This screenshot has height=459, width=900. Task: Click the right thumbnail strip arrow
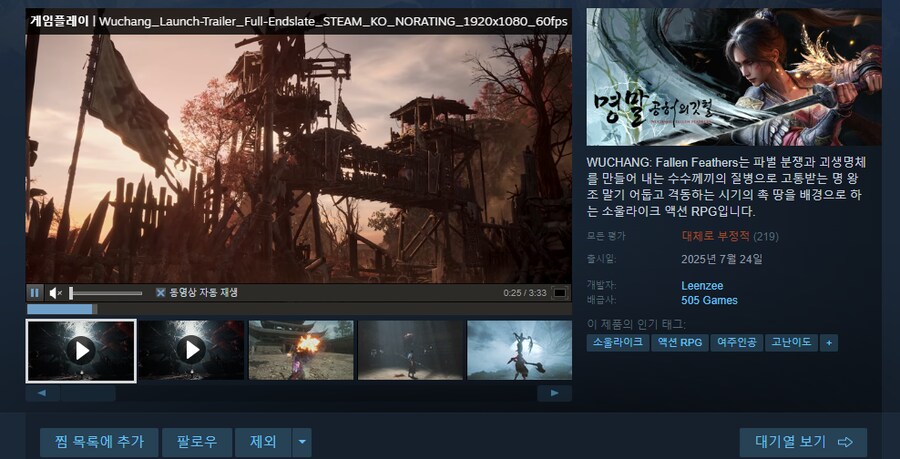554,393
